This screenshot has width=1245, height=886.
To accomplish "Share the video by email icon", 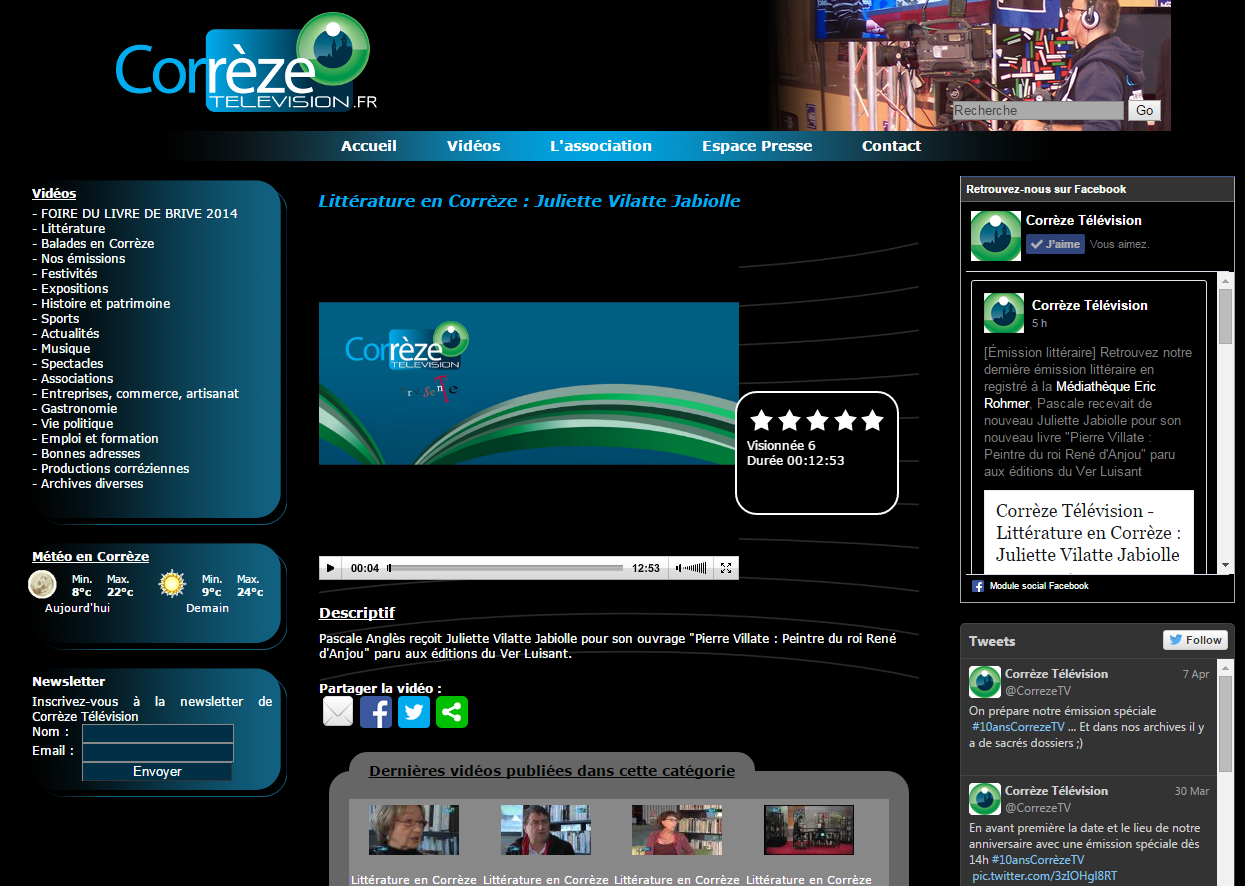I will (338, 712).
